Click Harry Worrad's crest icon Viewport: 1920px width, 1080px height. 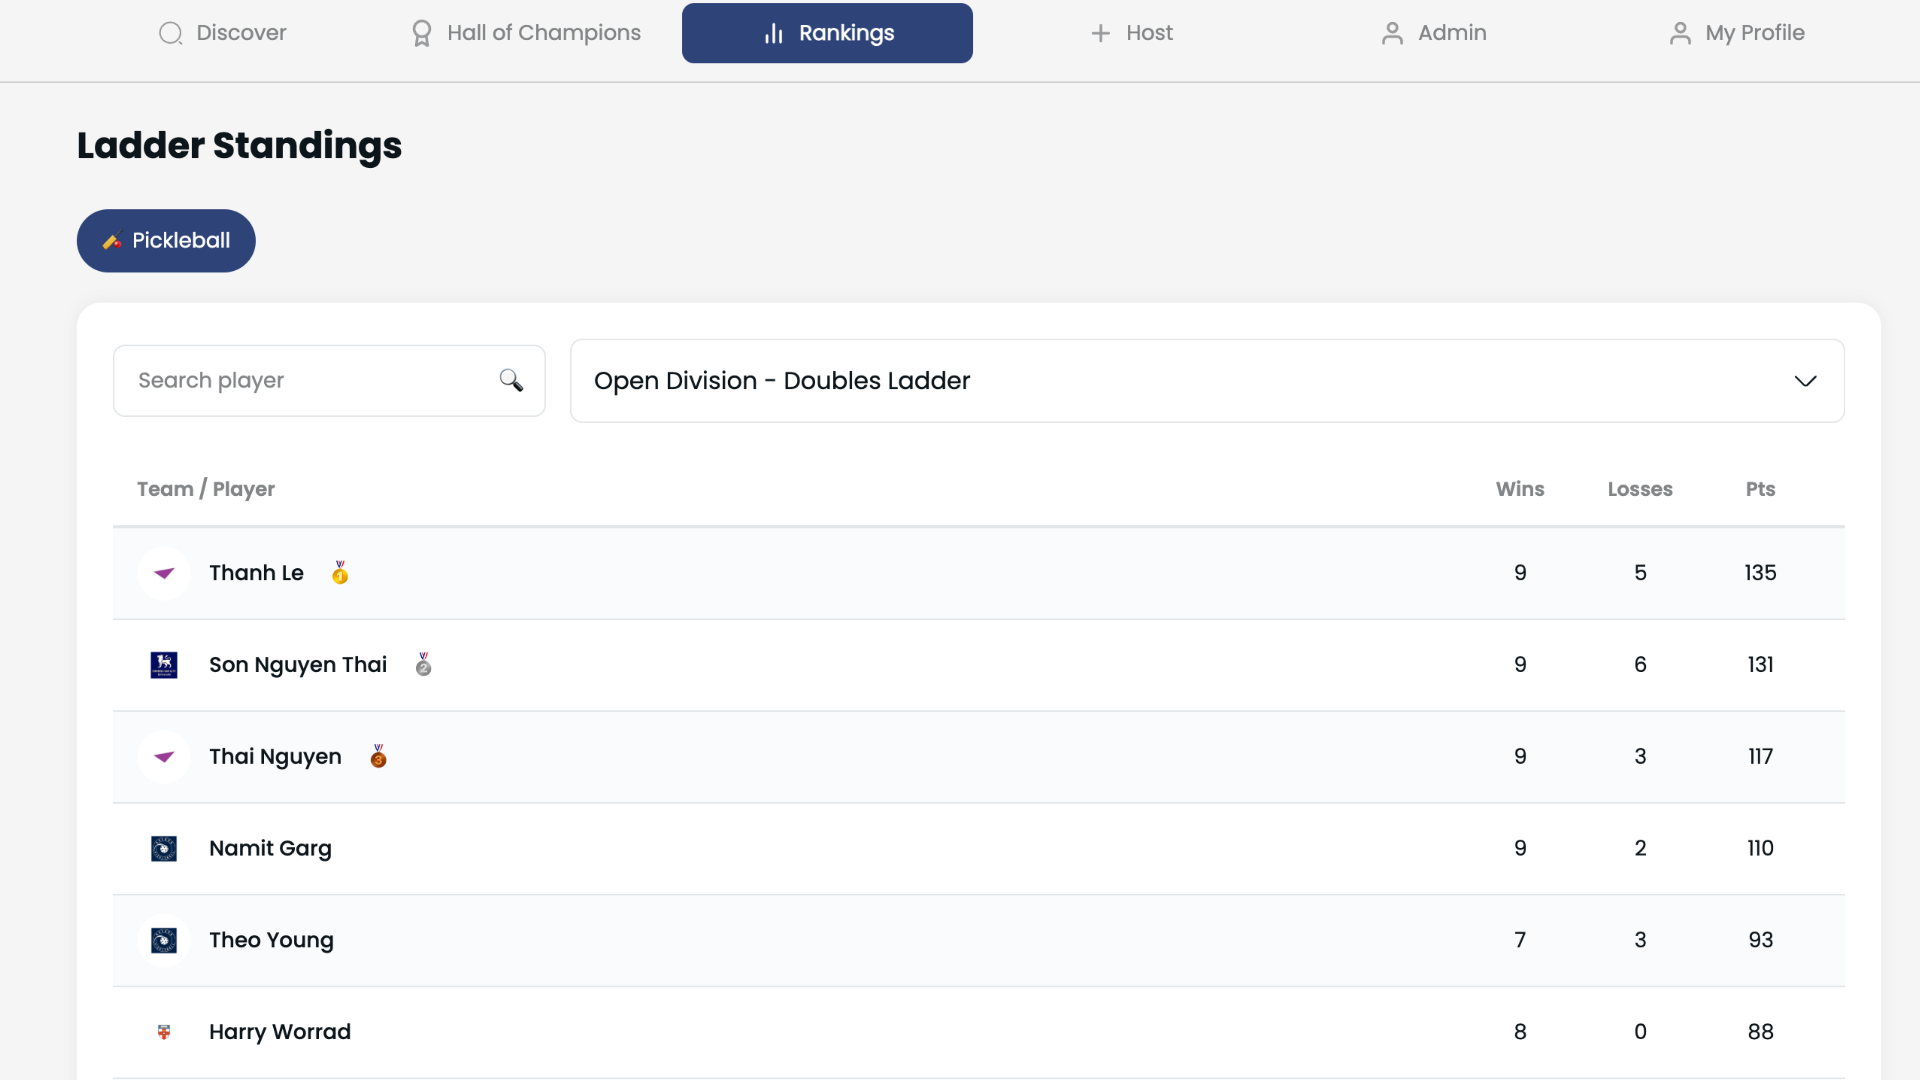click(164, 1031)
